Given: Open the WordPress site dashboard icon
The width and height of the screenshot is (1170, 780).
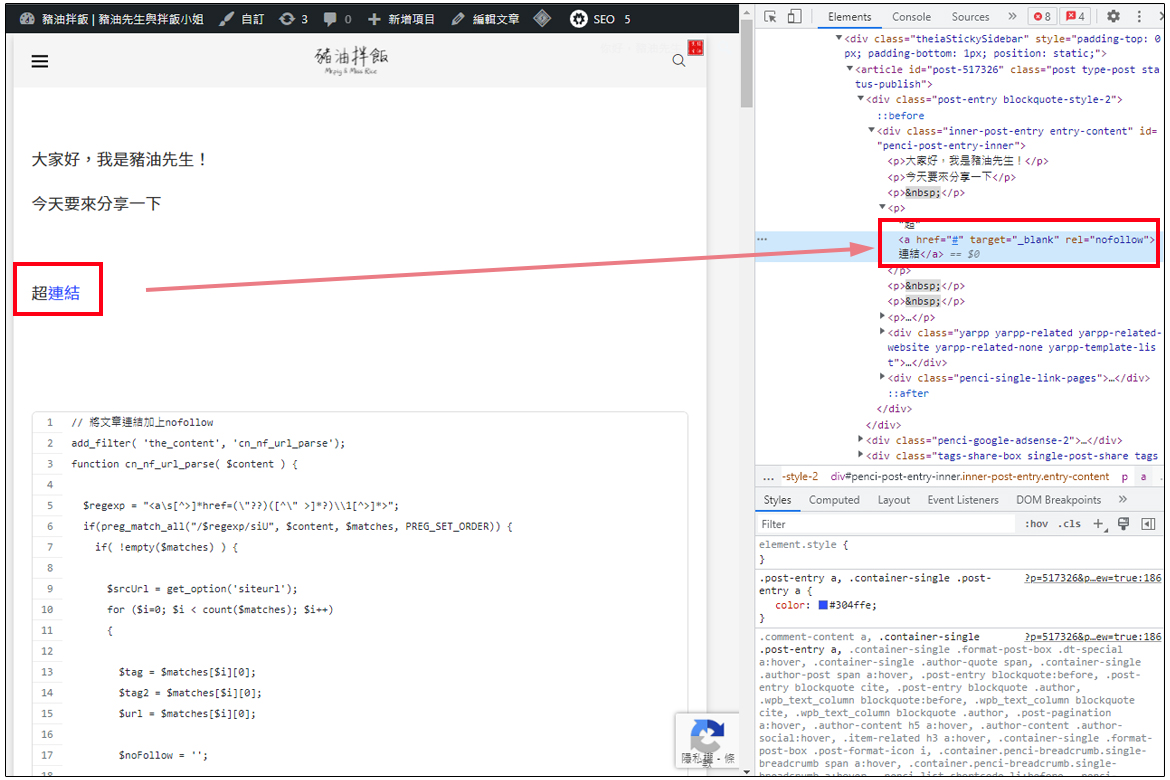Looking at the screenshot, I should [x=27, y=19].
